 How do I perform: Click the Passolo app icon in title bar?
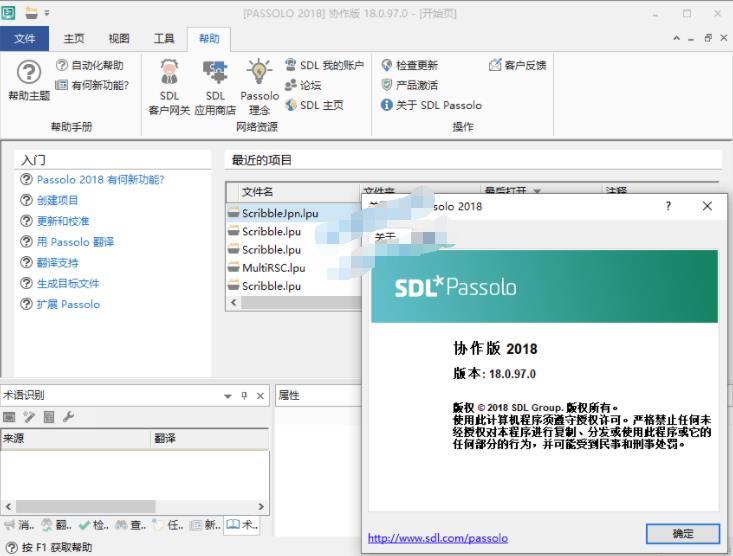[x=8, y=13]
